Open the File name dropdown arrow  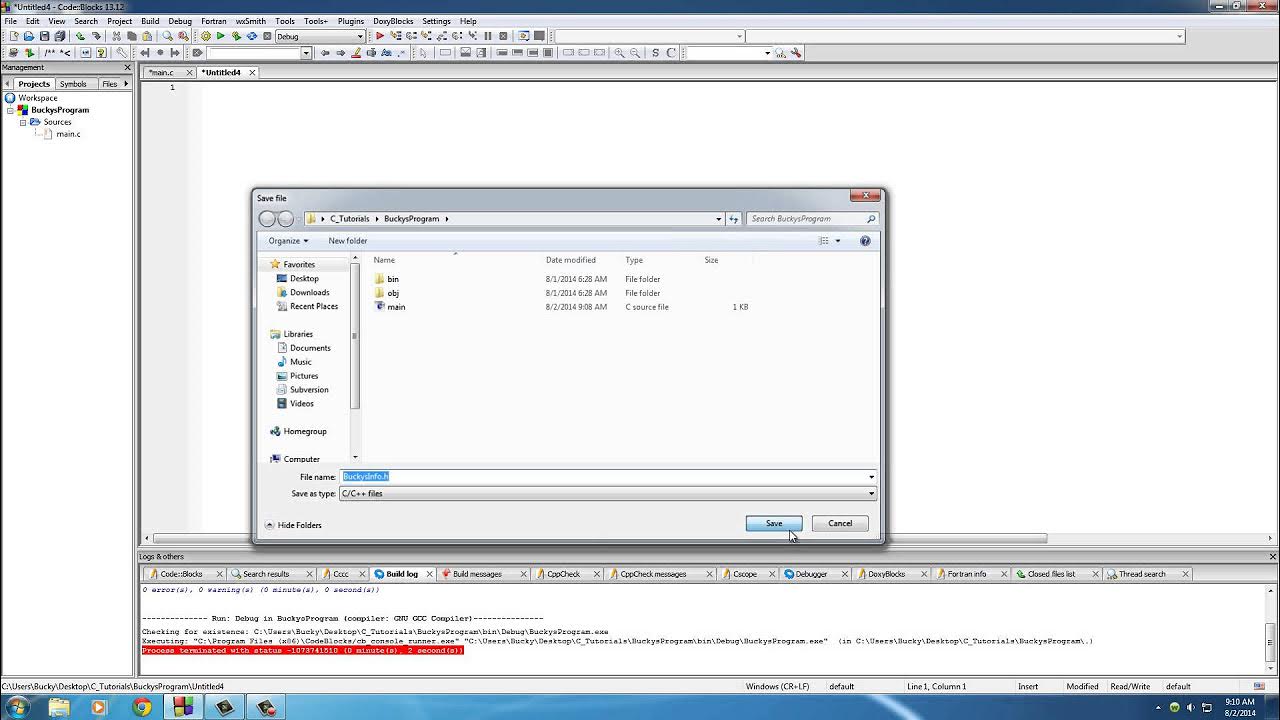(x=871, y=477)
